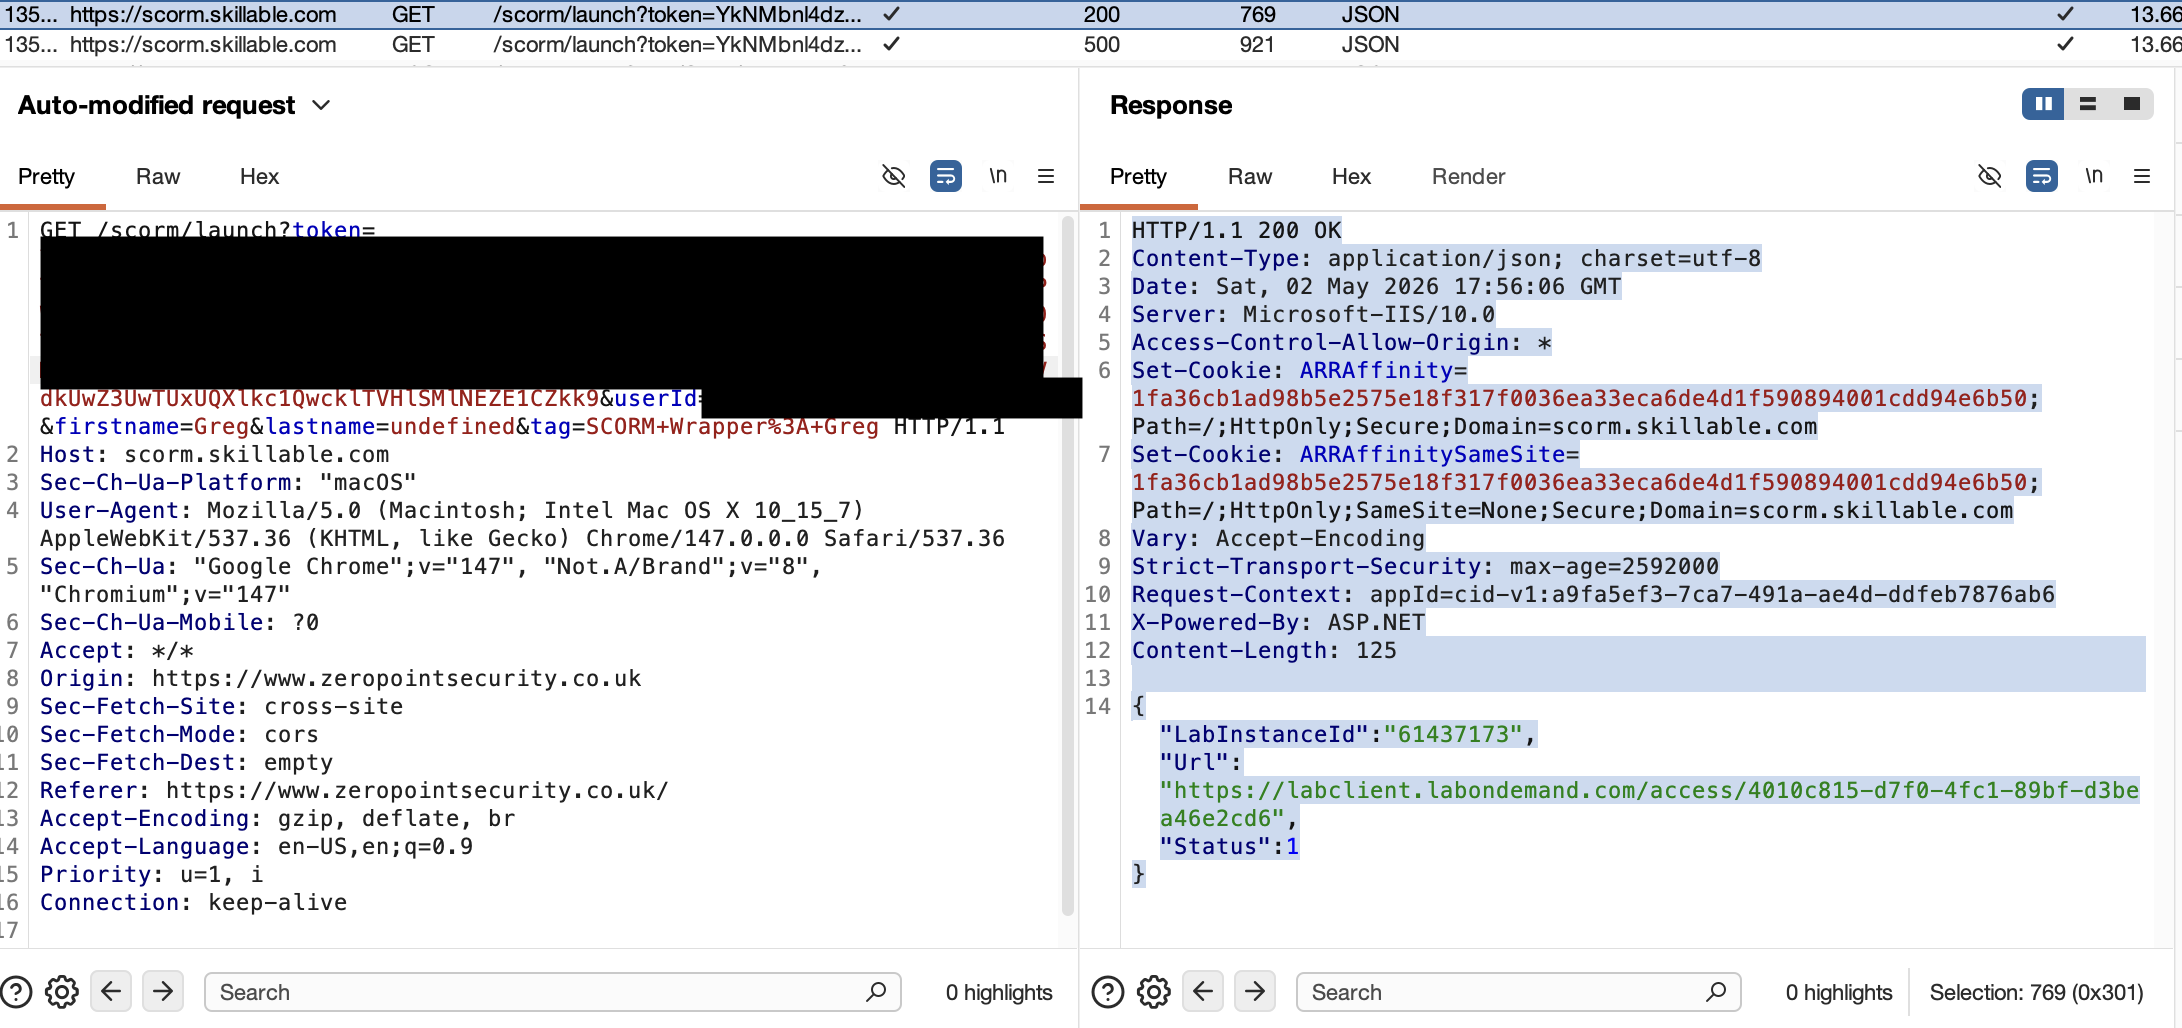Image resolution: width=2182 pixels, height=1028 pixels.
Task: Click the 'Sec-Ch-Ua-Platform: "macOS"' header
Action: [228, 482]
